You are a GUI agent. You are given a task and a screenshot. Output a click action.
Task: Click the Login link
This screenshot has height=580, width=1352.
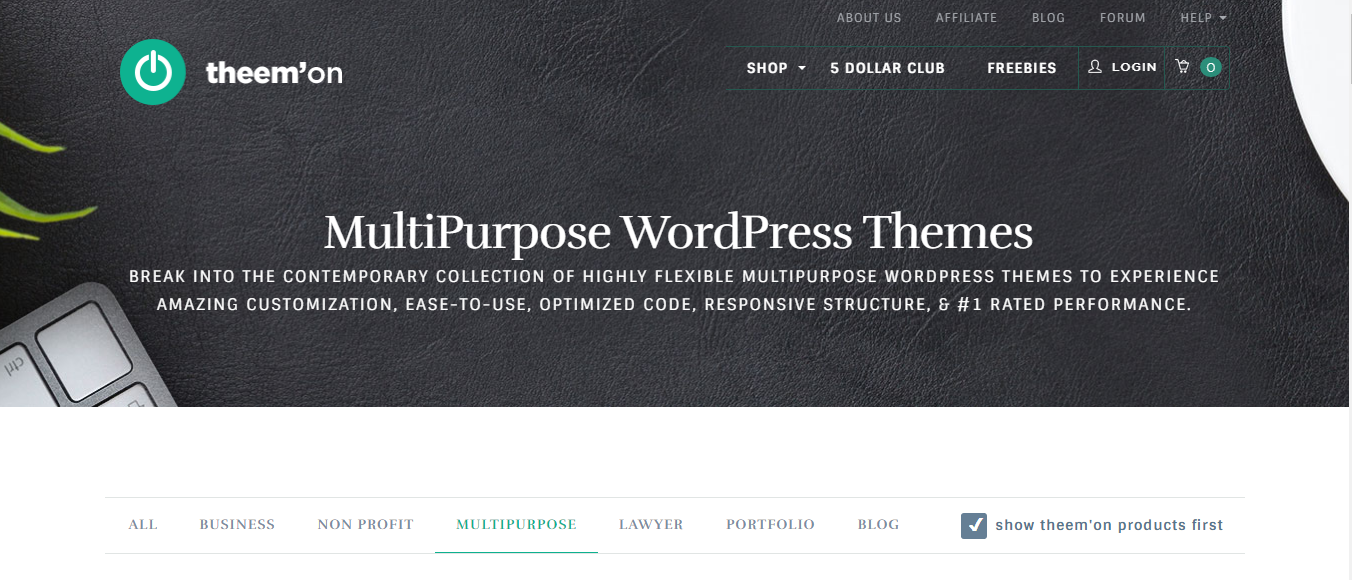[x=1134, y=67]
